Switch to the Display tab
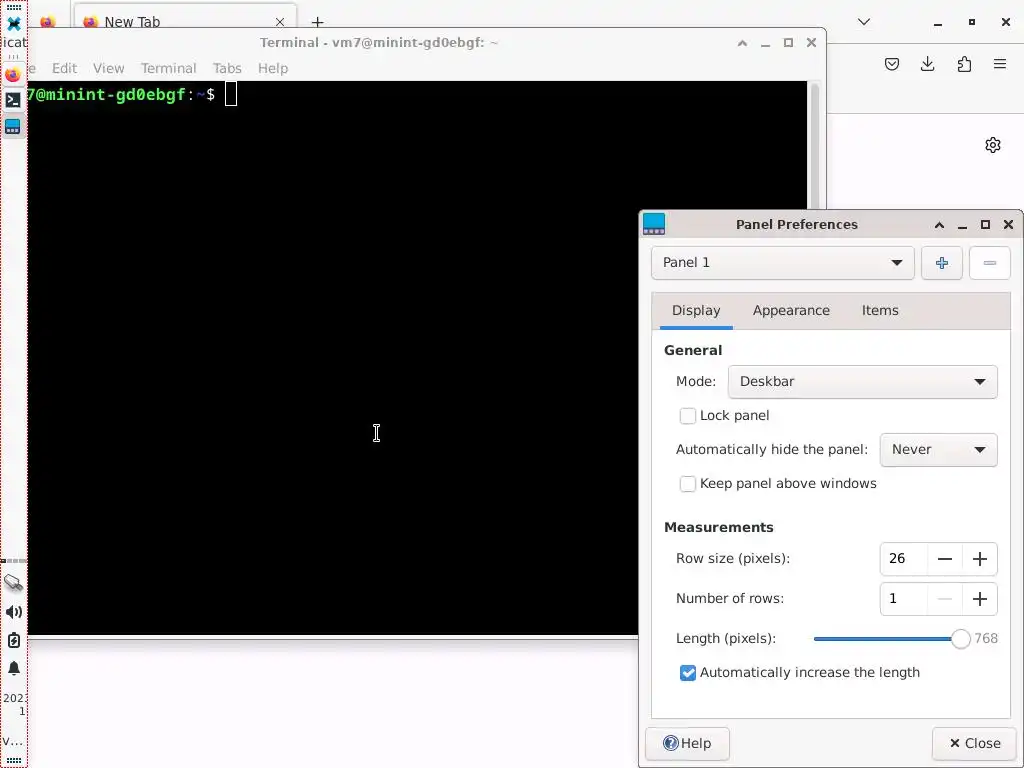The width and height of the screenshot is (1024, 768). 696,311
